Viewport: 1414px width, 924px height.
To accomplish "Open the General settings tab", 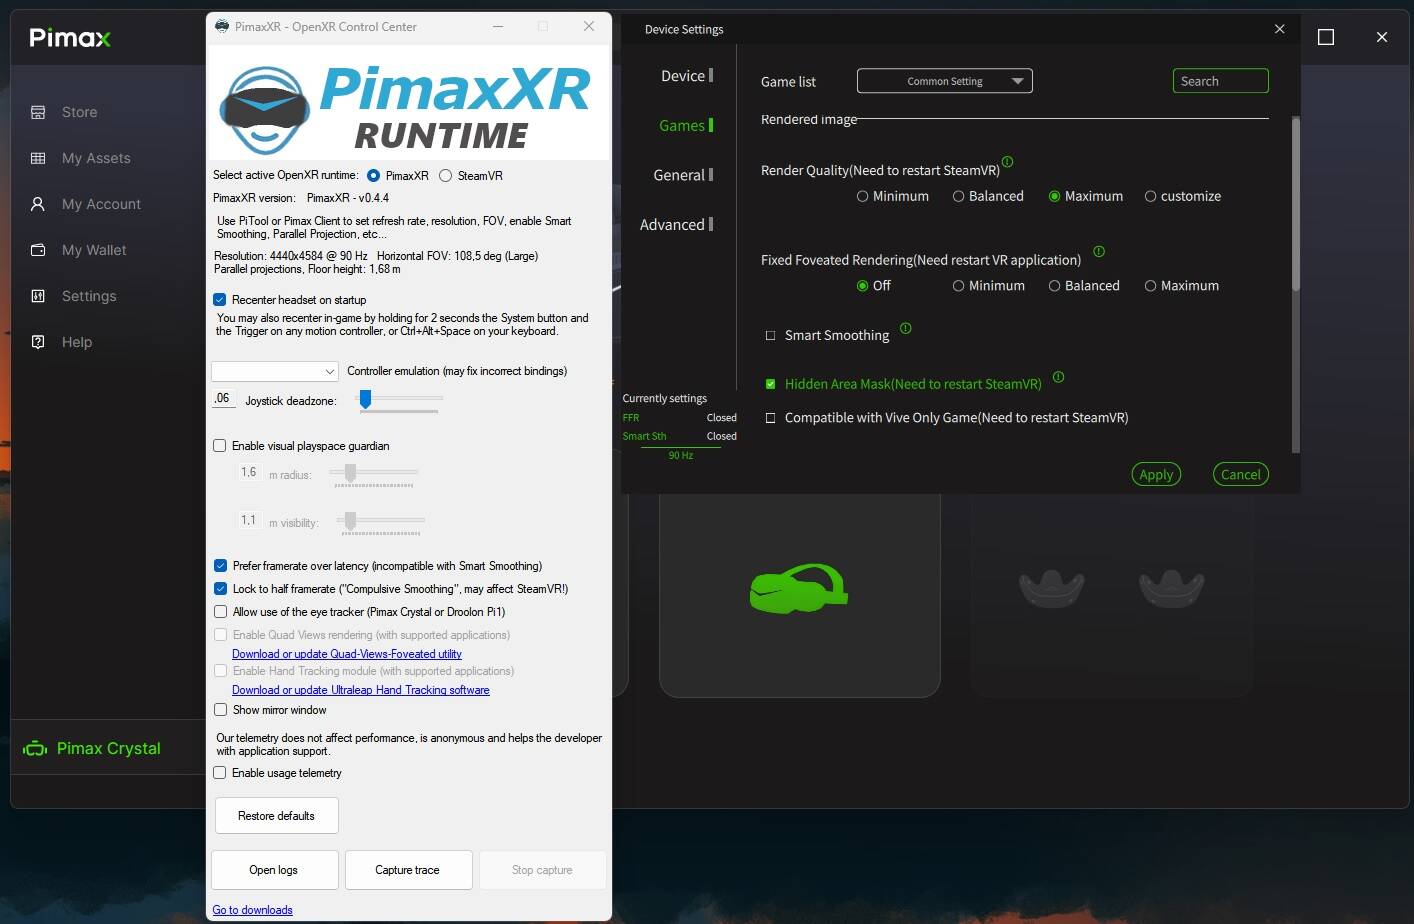I will coord(677,175).
